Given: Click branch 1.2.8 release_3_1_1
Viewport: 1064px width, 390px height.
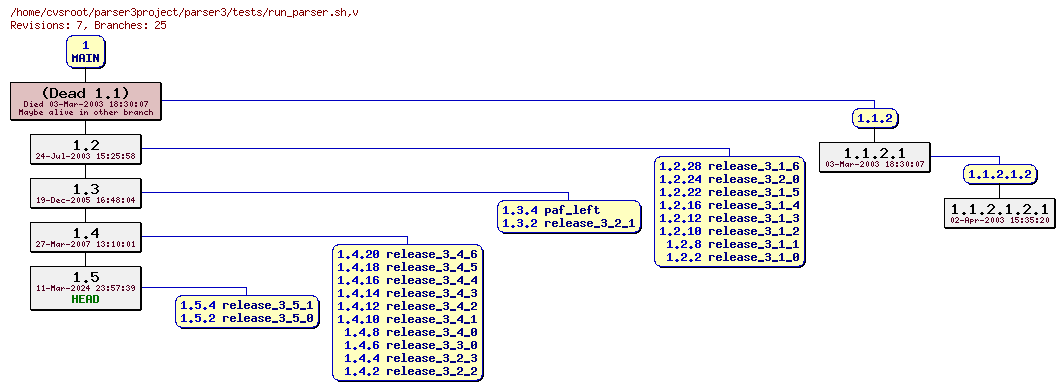Looking at the screenshot, I should click(x=733, y=244).
